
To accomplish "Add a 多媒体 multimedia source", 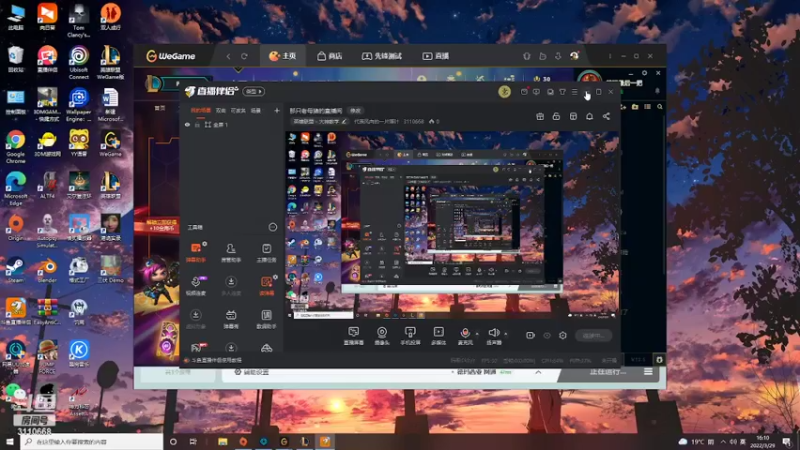I will pyautogui.click(x=438, y=336).
